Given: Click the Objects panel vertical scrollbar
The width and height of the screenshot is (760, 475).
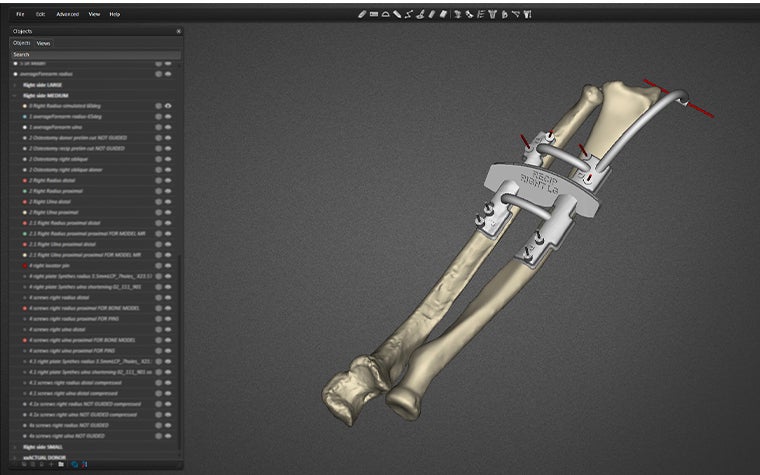Looking at the screenshot, I should point(181,351).
